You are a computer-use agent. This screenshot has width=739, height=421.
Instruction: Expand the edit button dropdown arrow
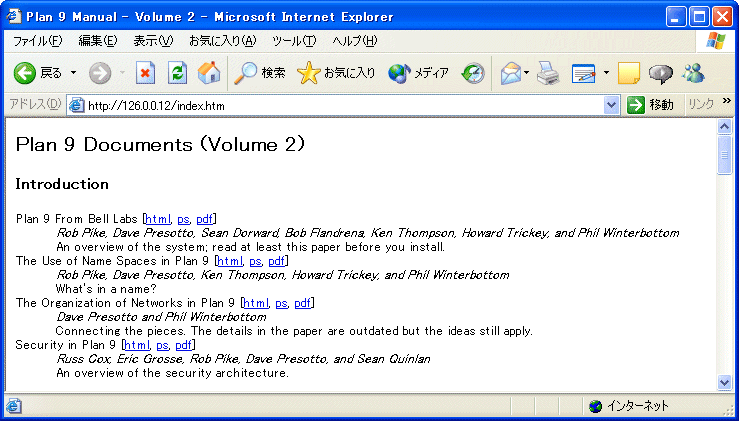coord(606,73)
